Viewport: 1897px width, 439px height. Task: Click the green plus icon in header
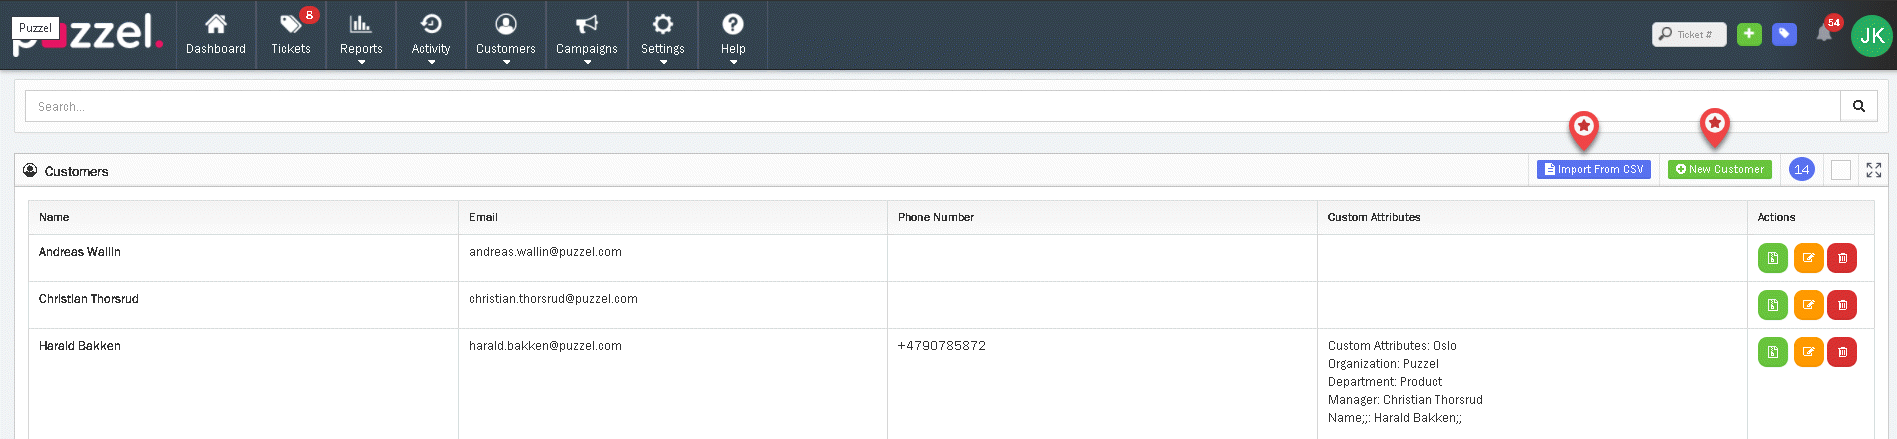(x=1749, y=34)
